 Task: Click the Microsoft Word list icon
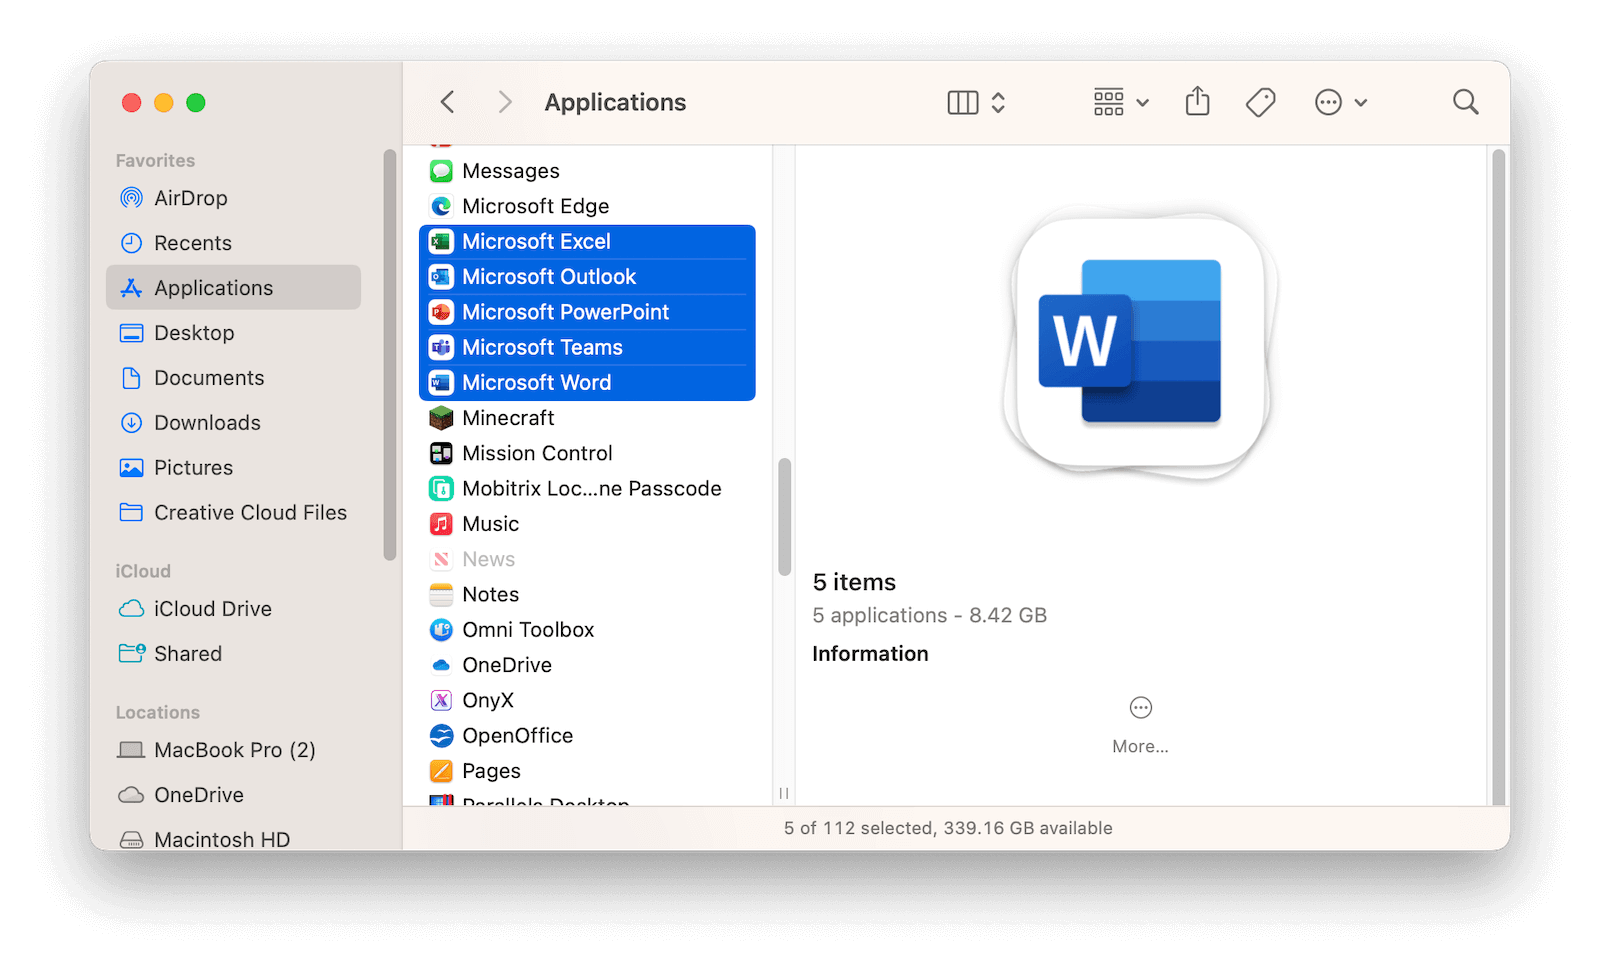pyautogui.click(x=441, y=383)
